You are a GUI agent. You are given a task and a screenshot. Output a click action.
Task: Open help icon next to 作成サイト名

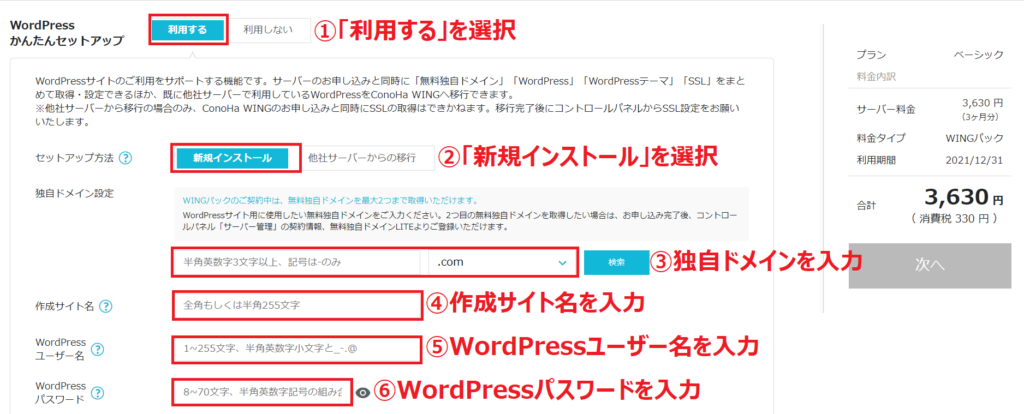pos(106,306)
